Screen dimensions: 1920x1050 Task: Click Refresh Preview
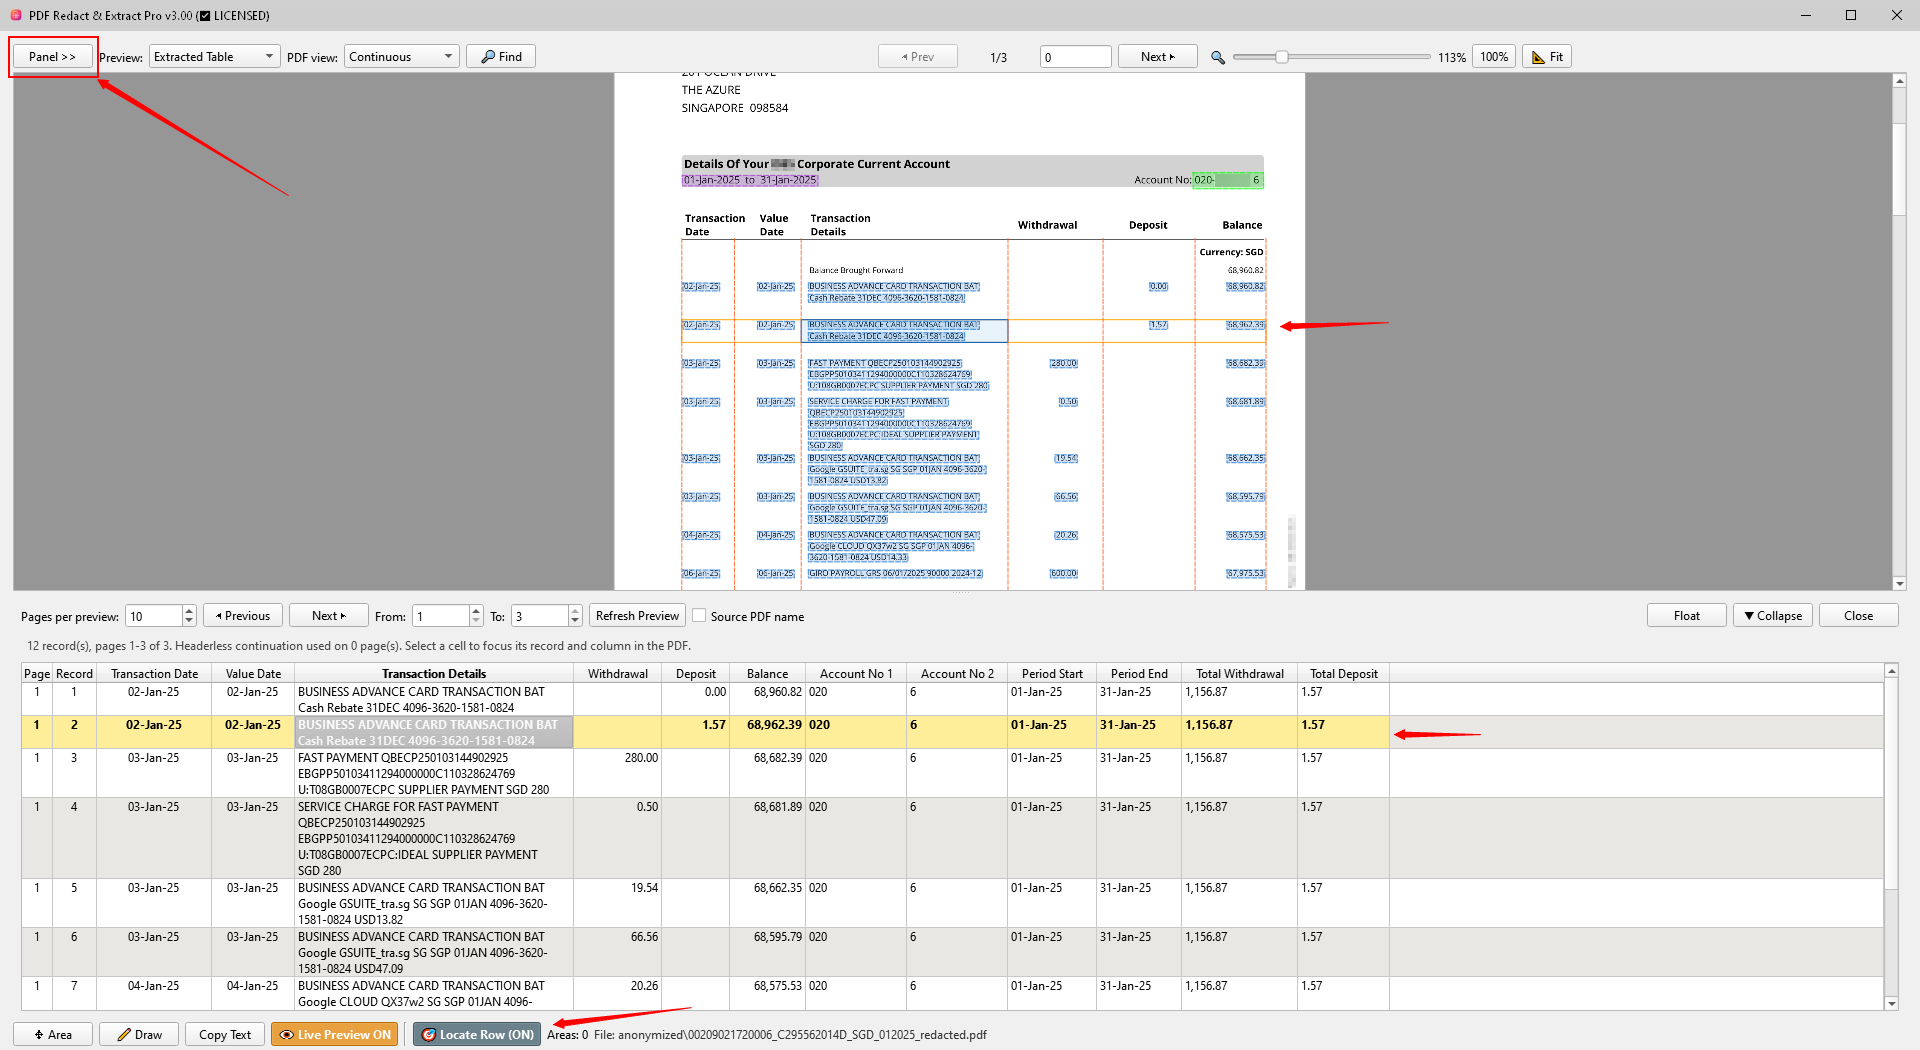coord(637,616)
